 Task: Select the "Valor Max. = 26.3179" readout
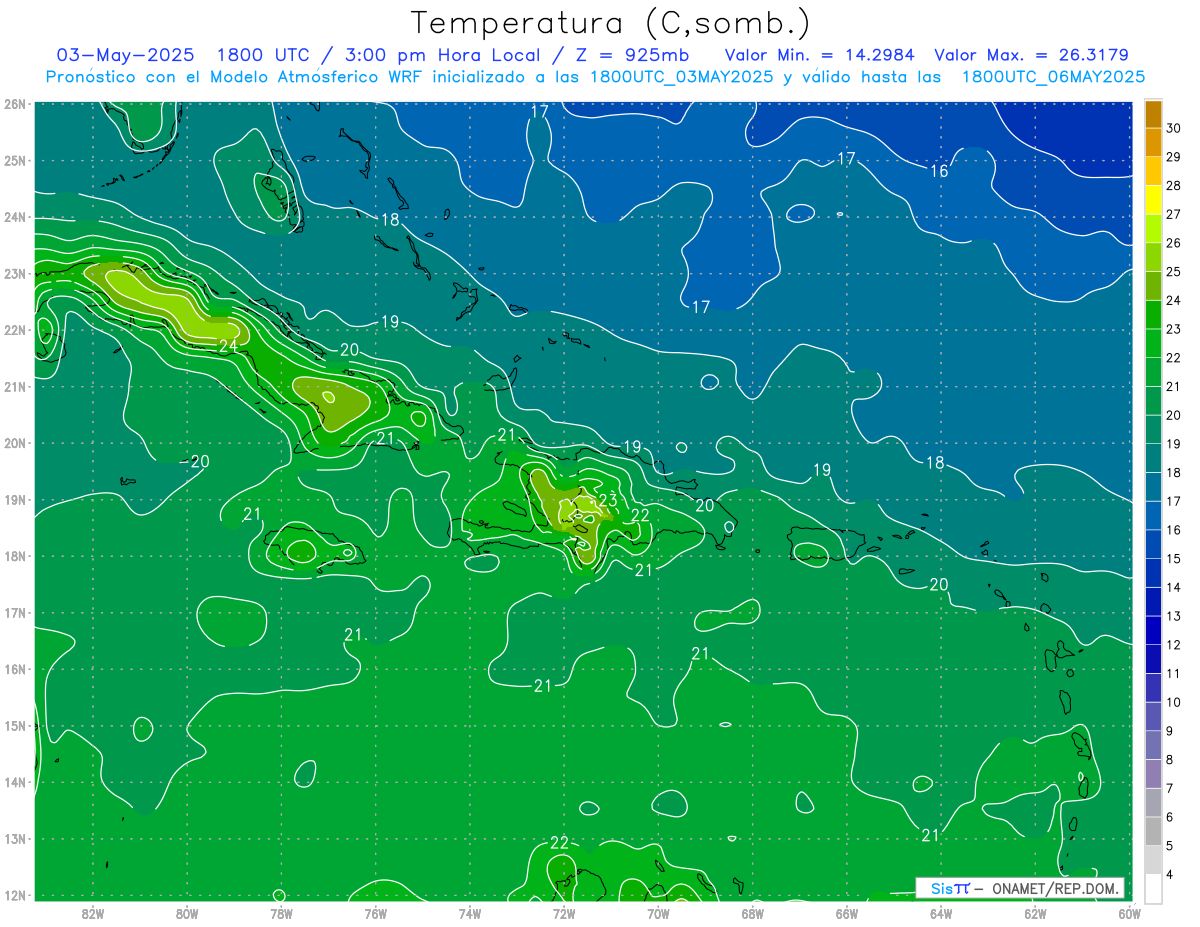click(x=1032, y=55)
